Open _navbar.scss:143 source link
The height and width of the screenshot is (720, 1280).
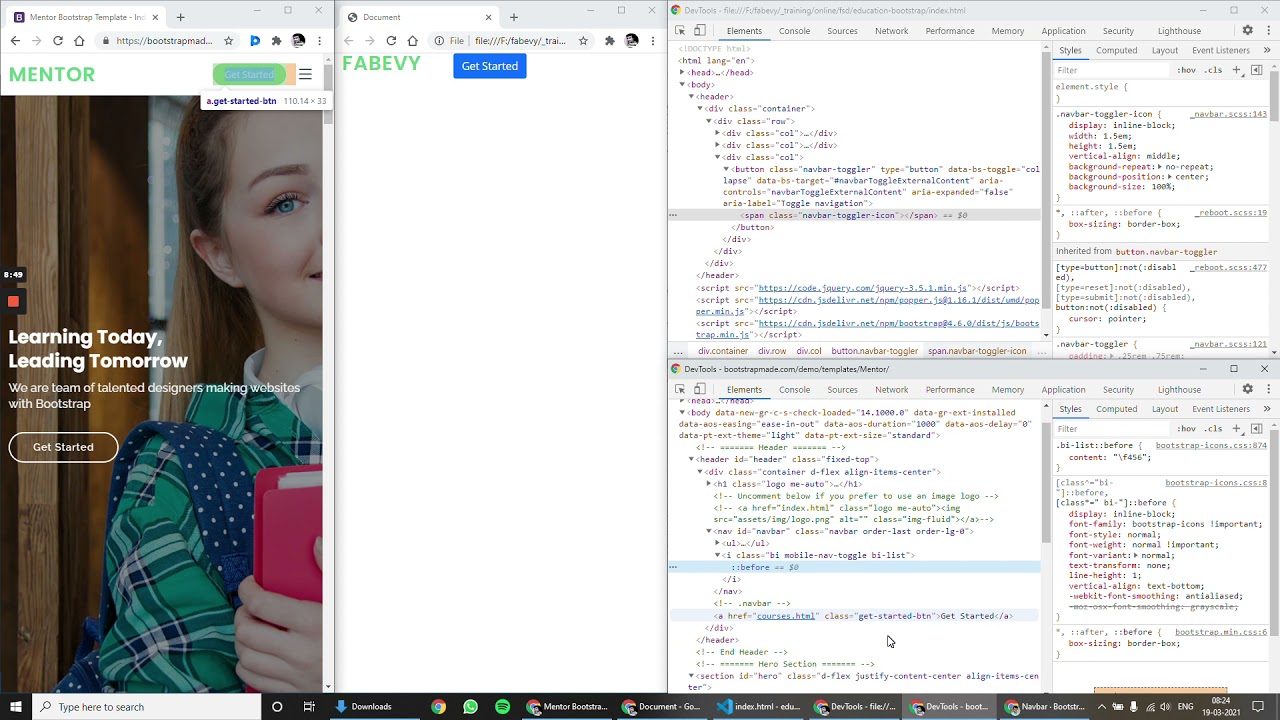[x=1230, y=114]
